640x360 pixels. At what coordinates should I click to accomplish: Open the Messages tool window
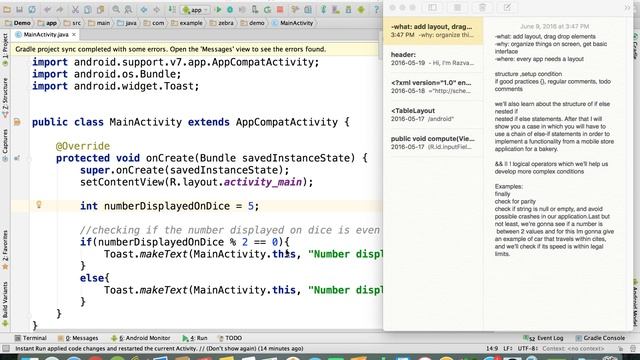78,338
